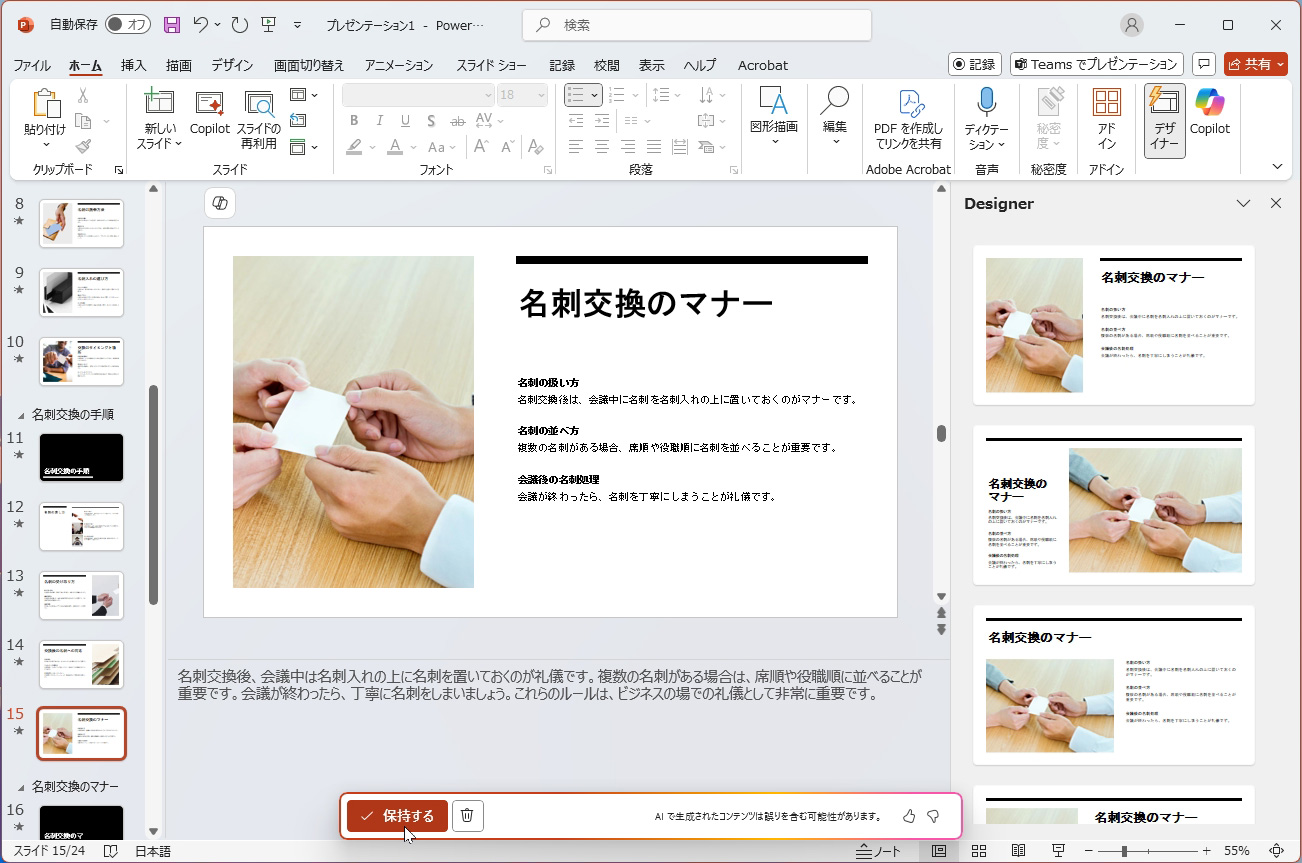Click the Designer icon in the ribbon
The height and width of the screenshot is (863, 1302).
(1164, 120)
